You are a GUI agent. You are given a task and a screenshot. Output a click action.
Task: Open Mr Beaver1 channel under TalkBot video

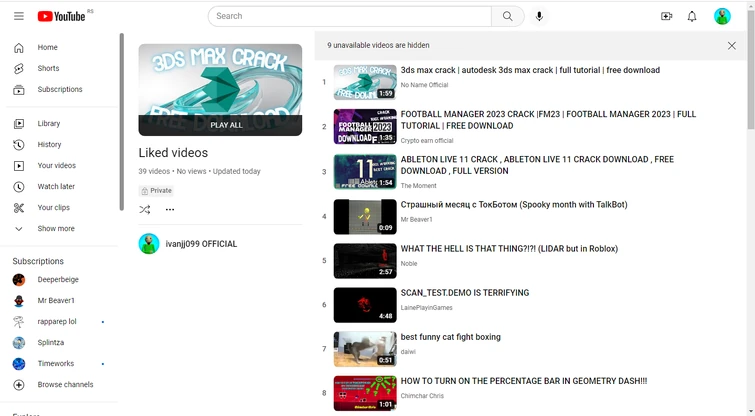coord(417,220)
